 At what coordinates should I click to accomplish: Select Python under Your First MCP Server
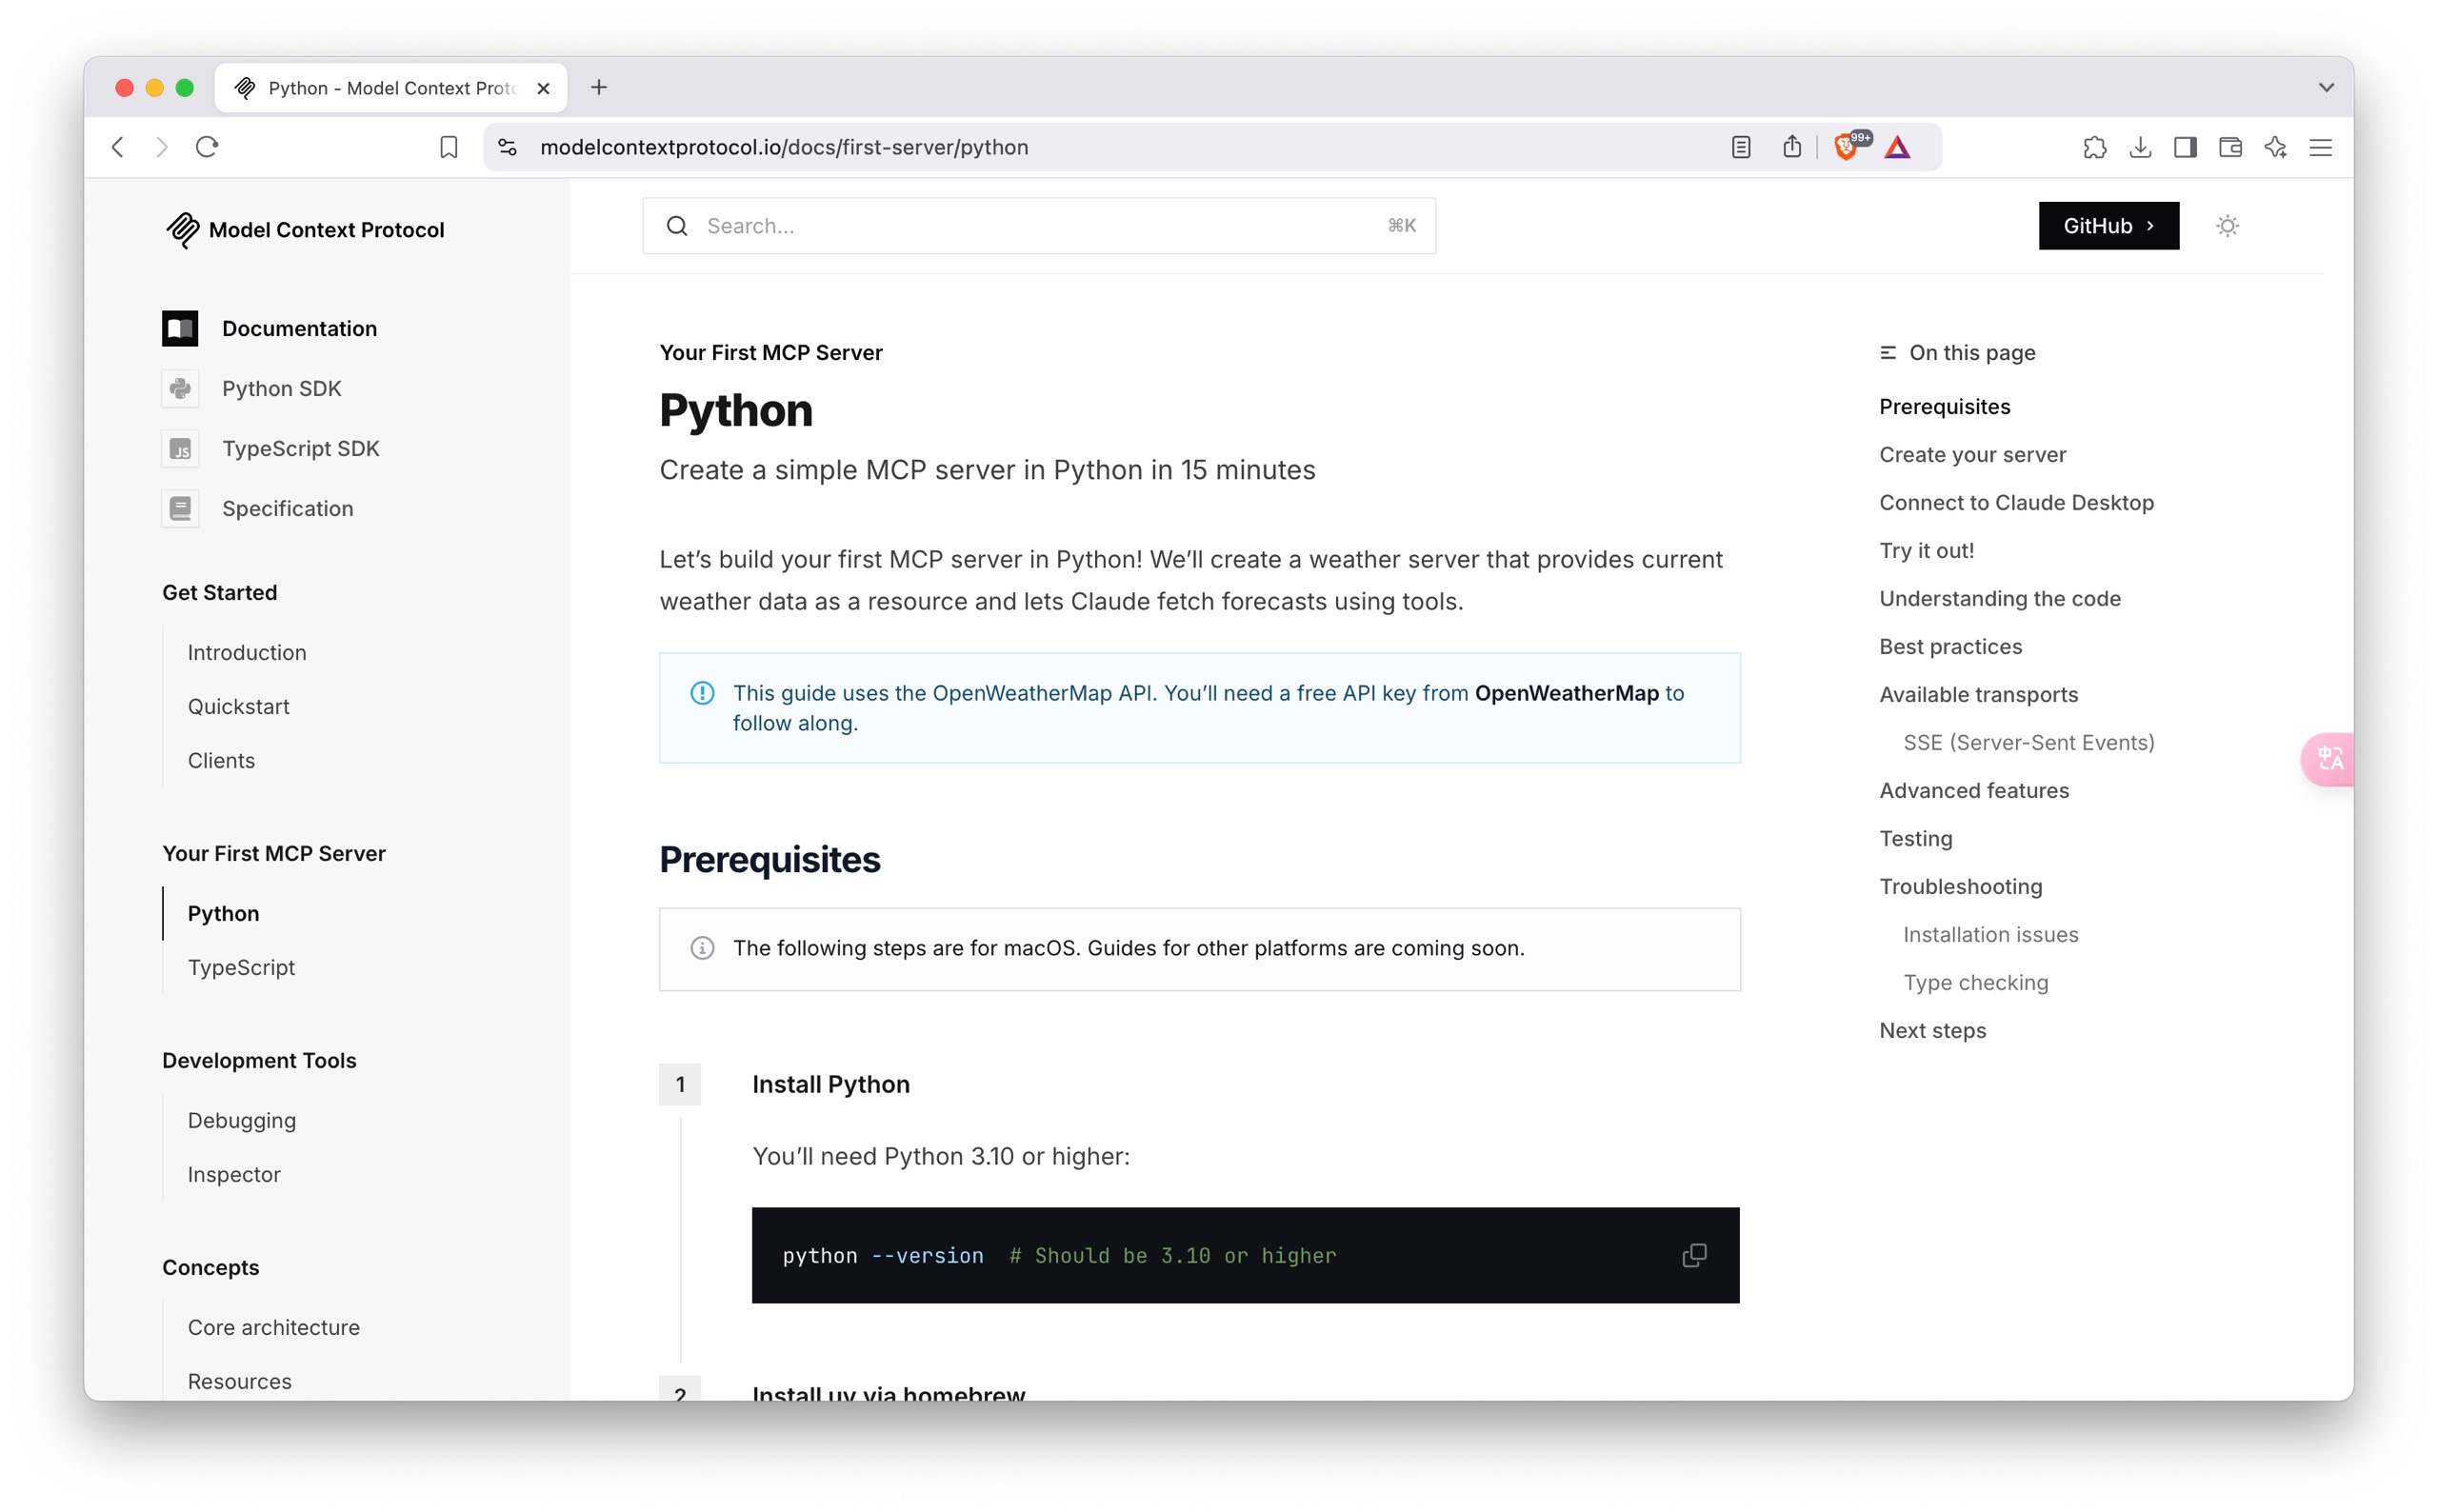click(223, 913)
